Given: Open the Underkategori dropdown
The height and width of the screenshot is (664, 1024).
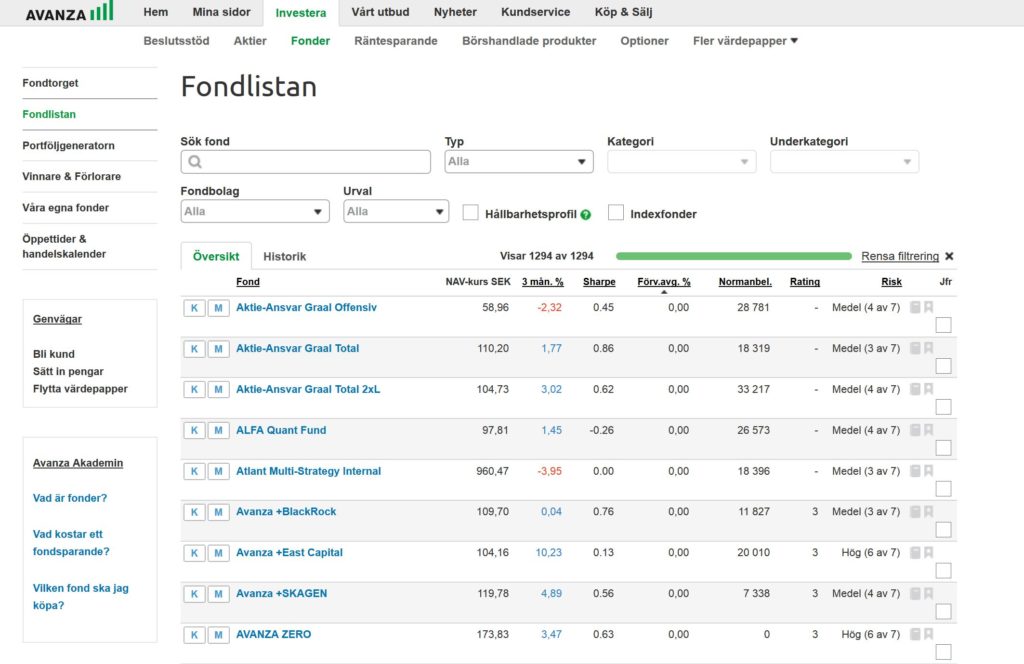Looking at the screenshot, I should 844,162.
